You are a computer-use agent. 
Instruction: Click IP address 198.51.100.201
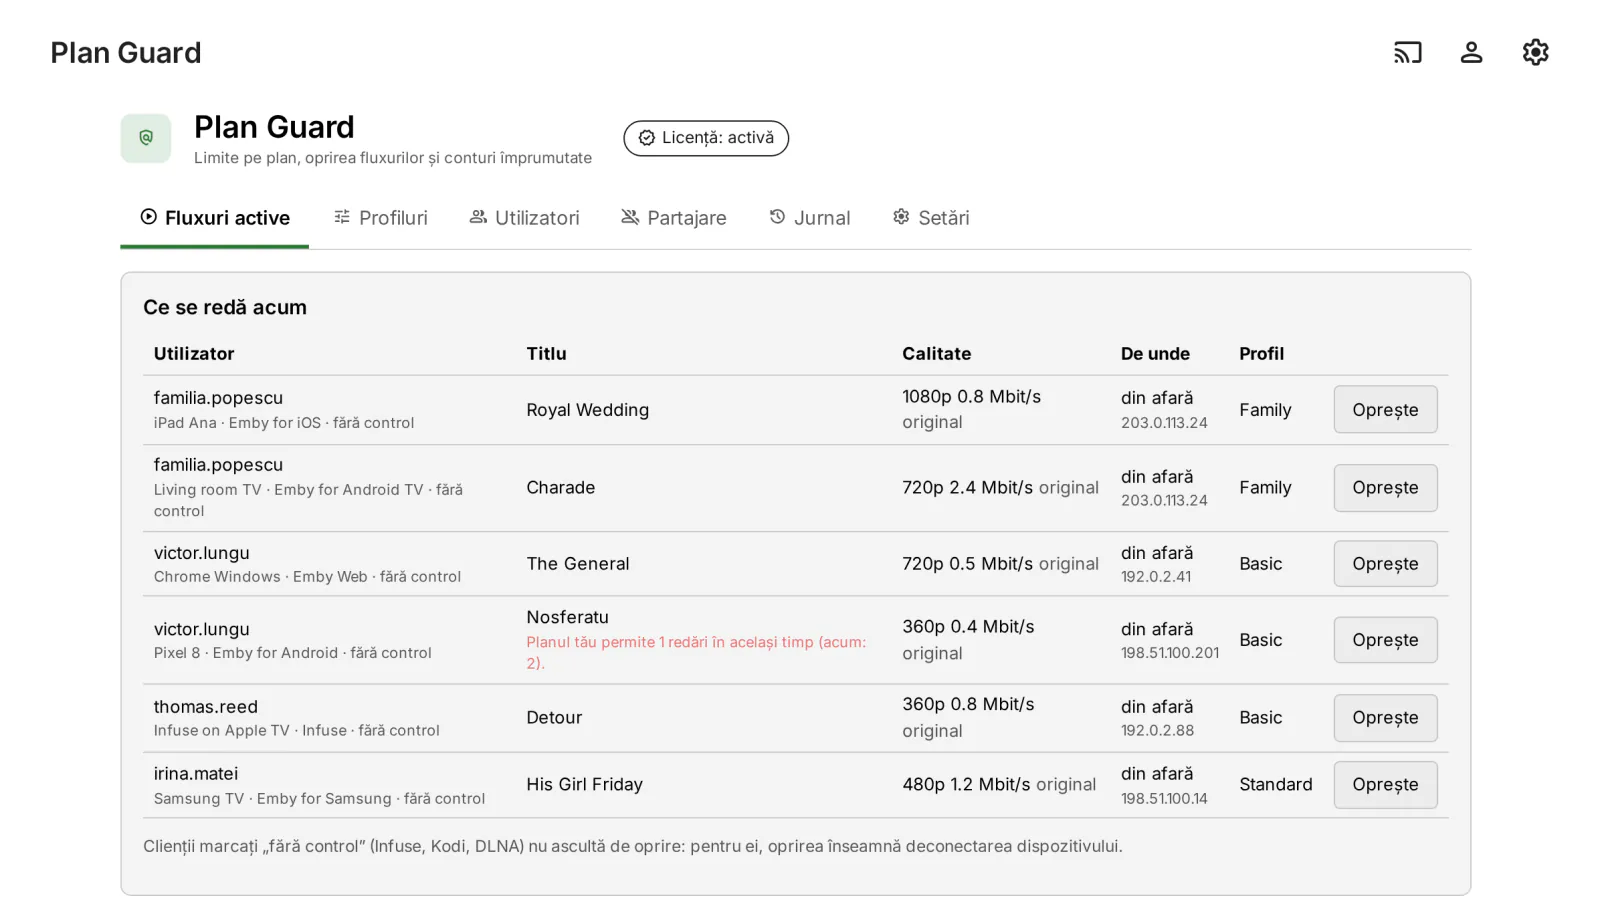pos(1169,653)
